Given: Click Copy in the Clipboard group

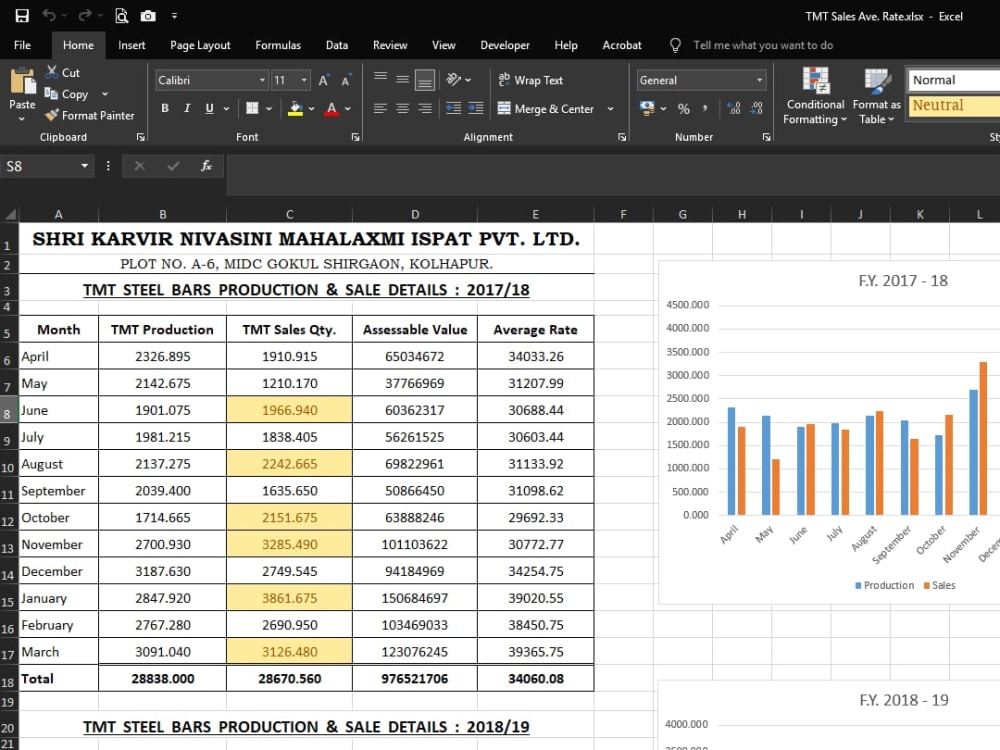Looking at the screenshot, I should (x=66, y=94).
